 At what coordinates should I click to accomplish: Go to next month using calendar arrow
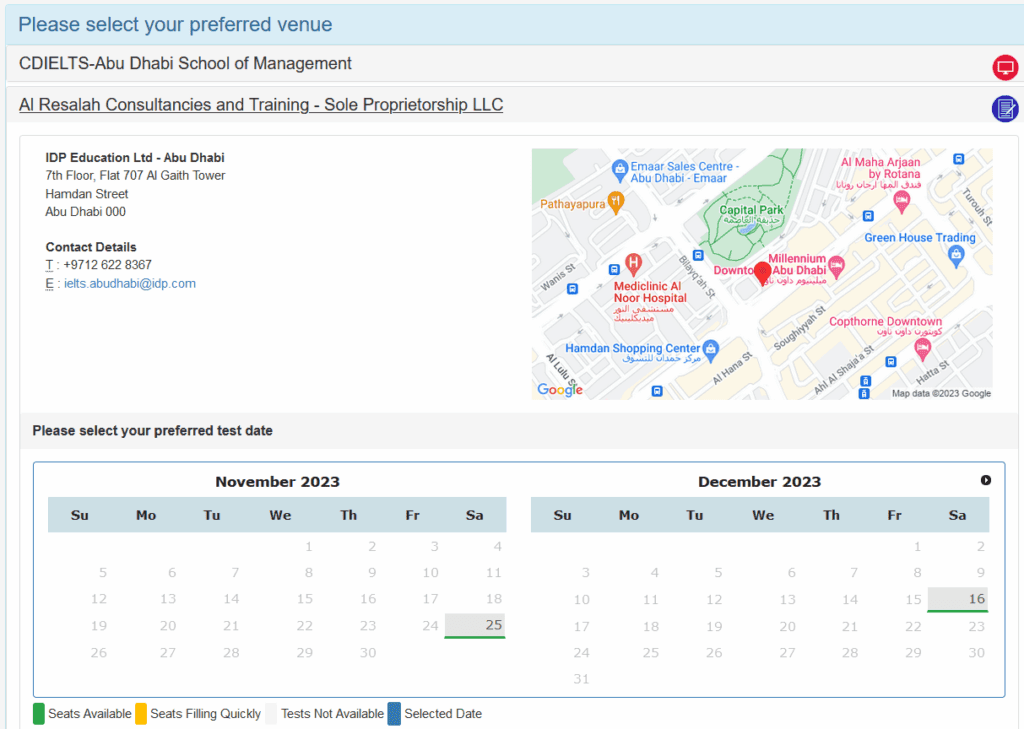tap(985, 480)
